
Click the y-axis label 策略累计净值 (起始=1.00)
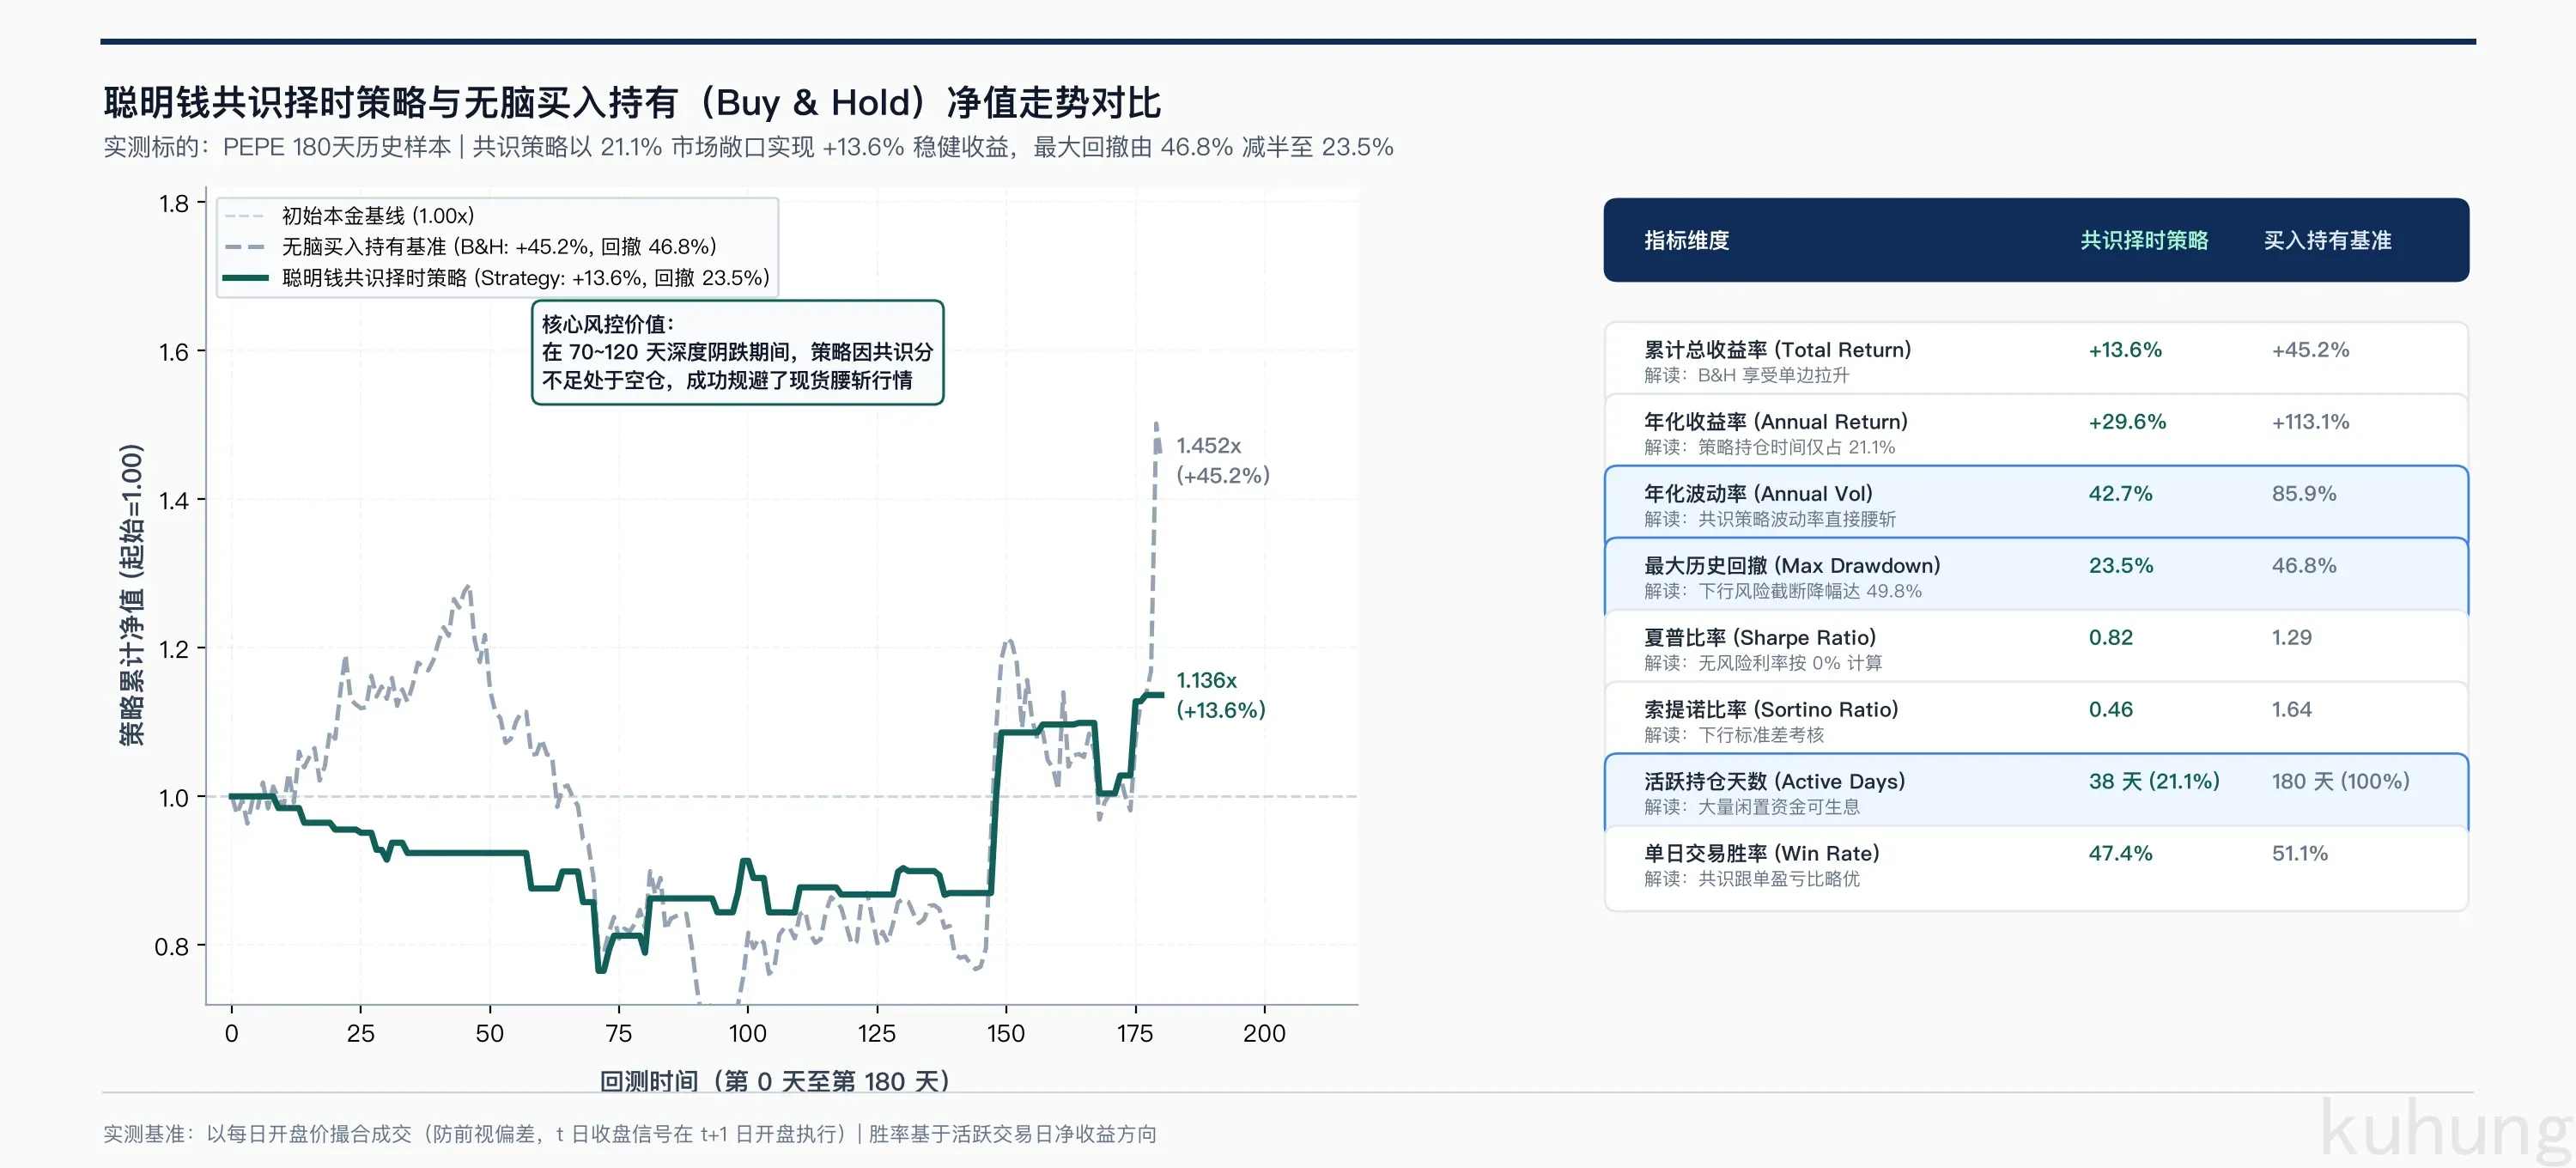(131, 595)
